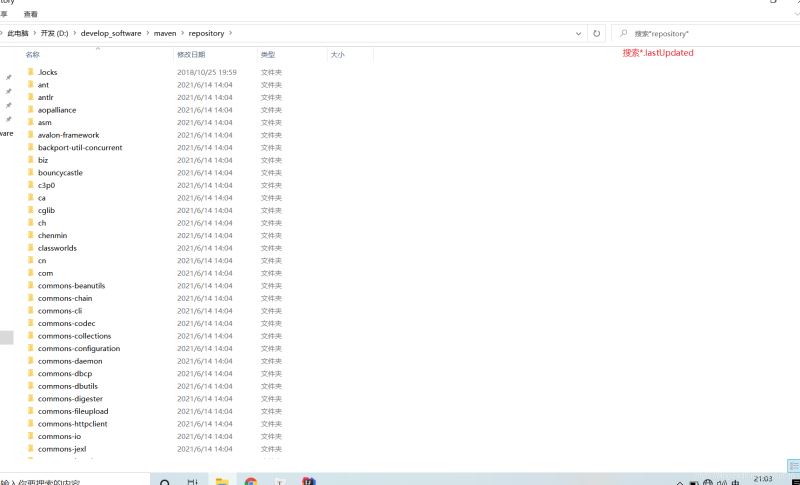Screen dimensions: 800x485
Task: Open File Explorer from the taskbar
Action: click(222, 481)
